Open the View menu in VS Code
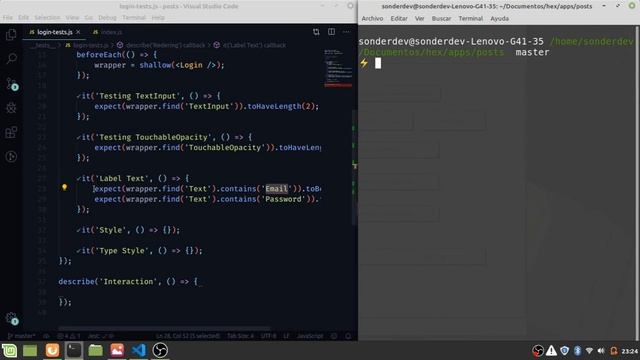Viewport: 640px width, 360px height. (x=72, y=18)
